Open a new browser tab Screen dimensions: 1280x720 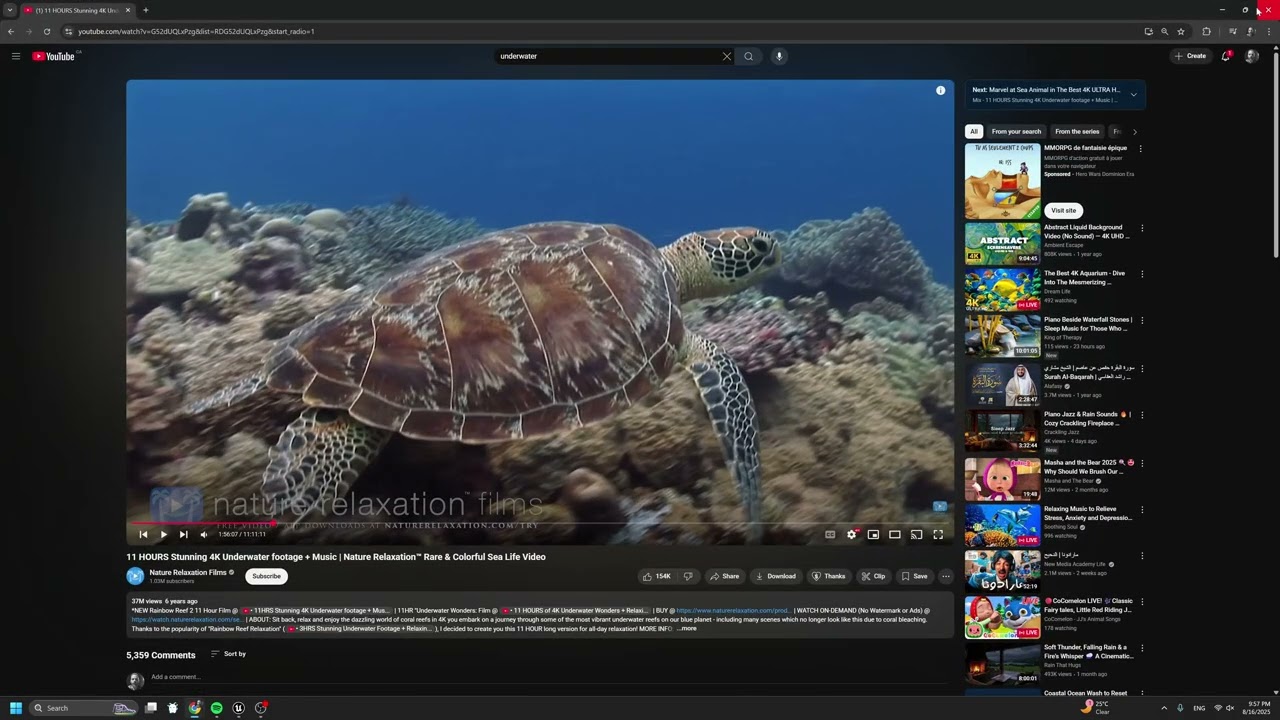[x=146, y=10]
